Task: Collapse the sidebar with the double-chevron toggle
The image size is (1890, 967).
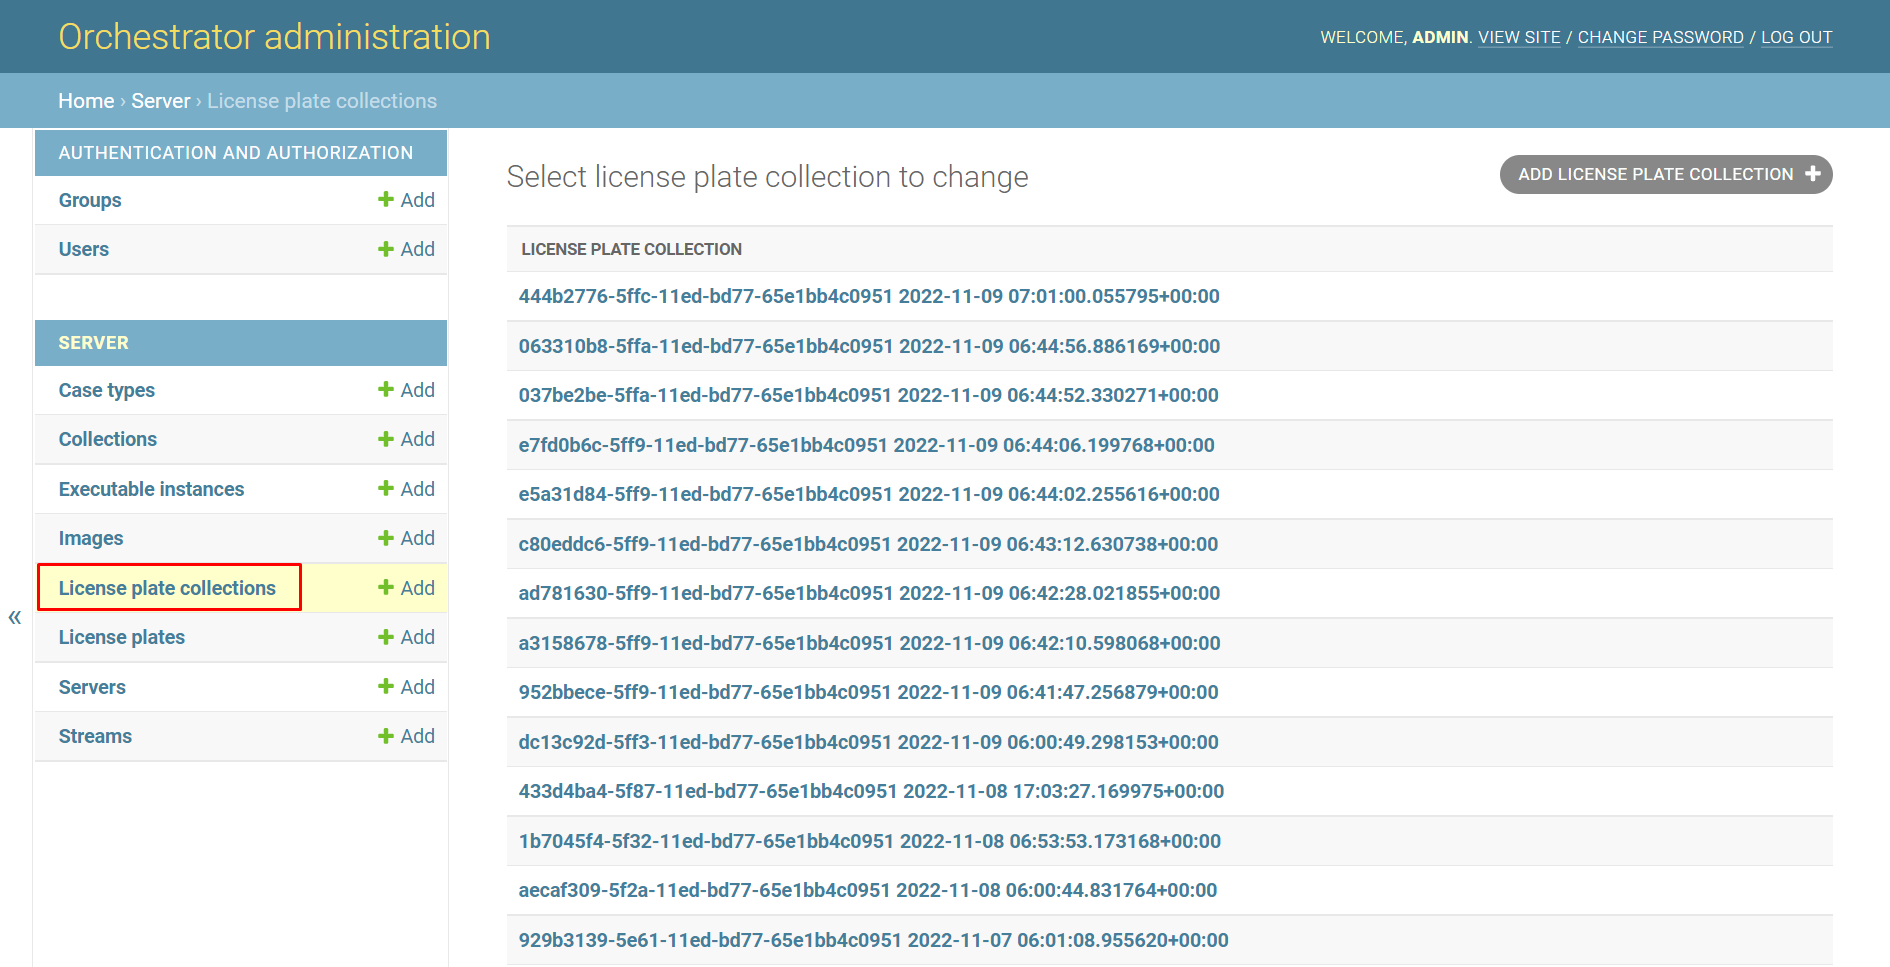Action: (15, 617)
